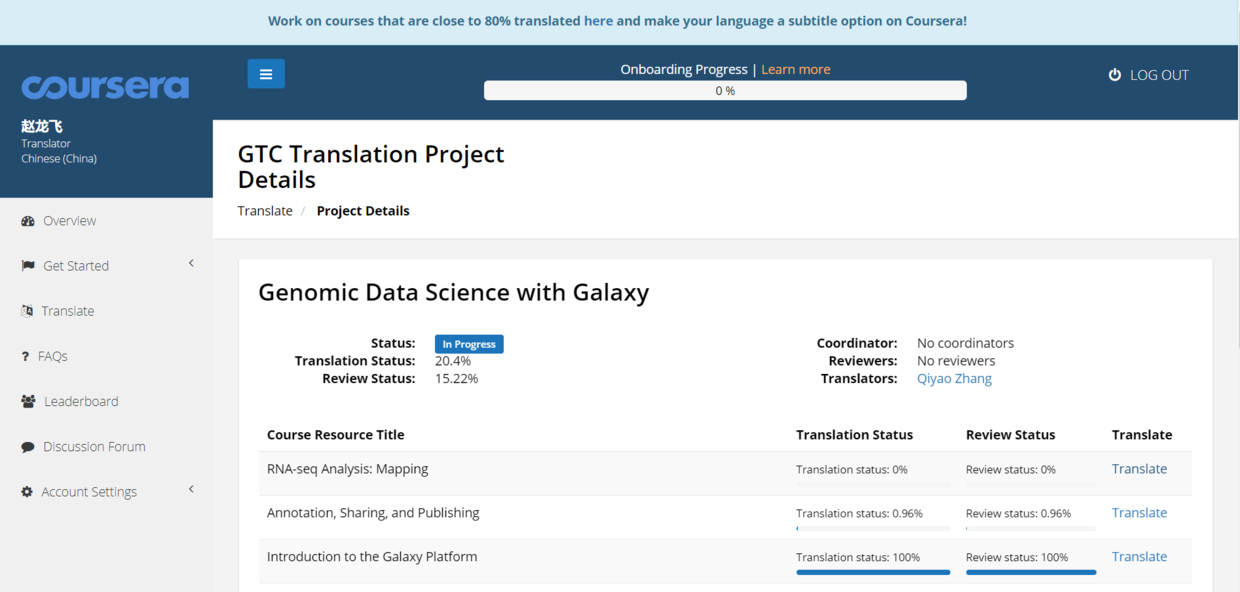This screenshot has width=1240, height=592.
Task: Open translator Qiyao Zhang's profile link
Action: (x=954, y=379)
